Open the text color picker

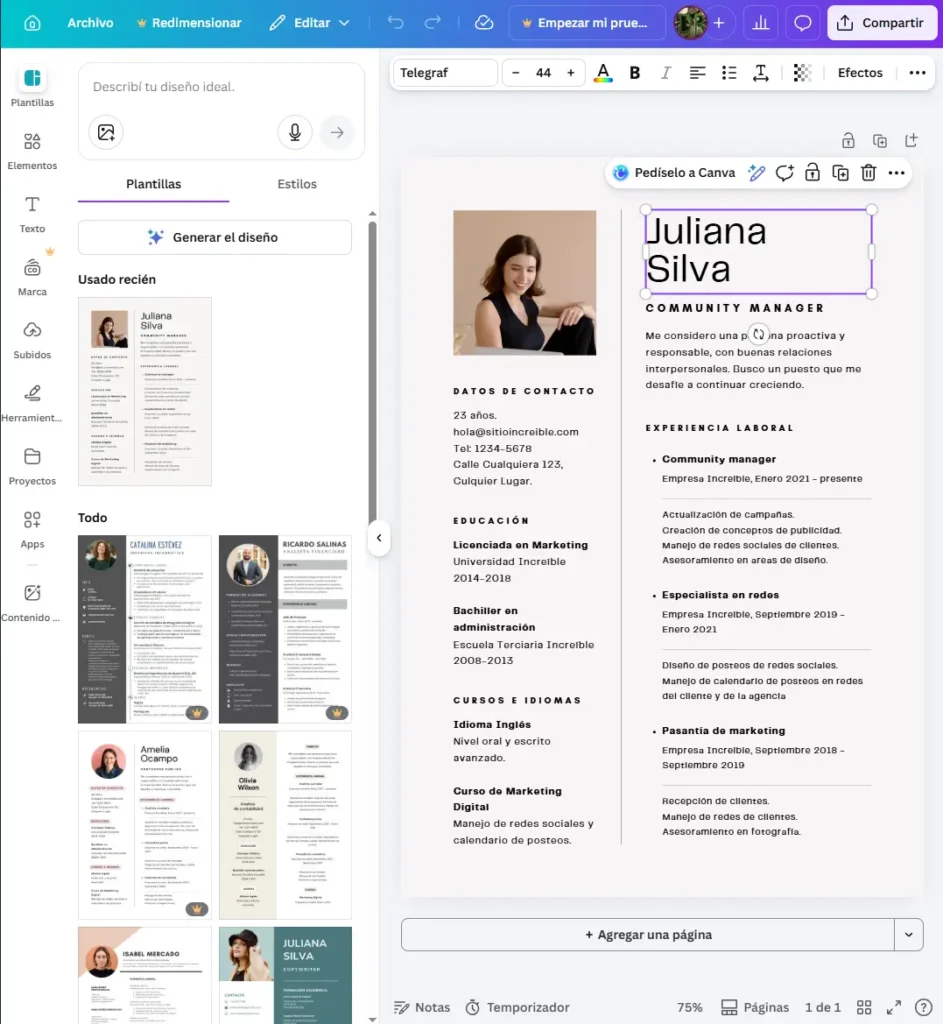point(602,73)
